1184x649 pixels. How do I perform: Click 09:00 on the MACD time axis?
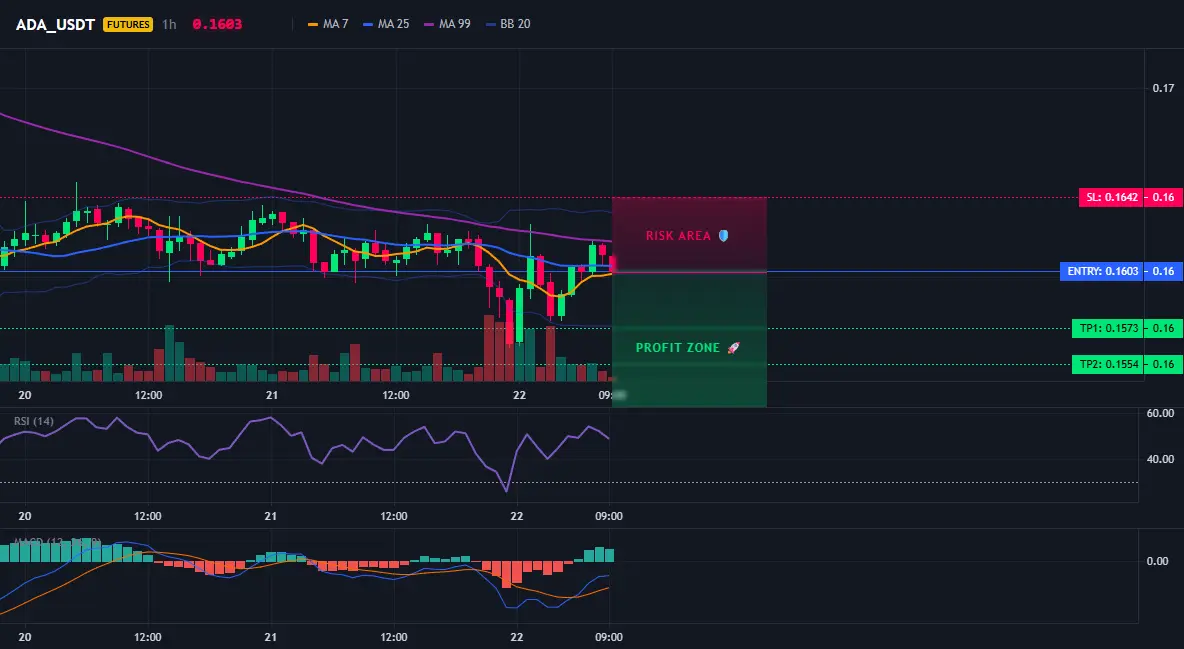tap(609, 637)
